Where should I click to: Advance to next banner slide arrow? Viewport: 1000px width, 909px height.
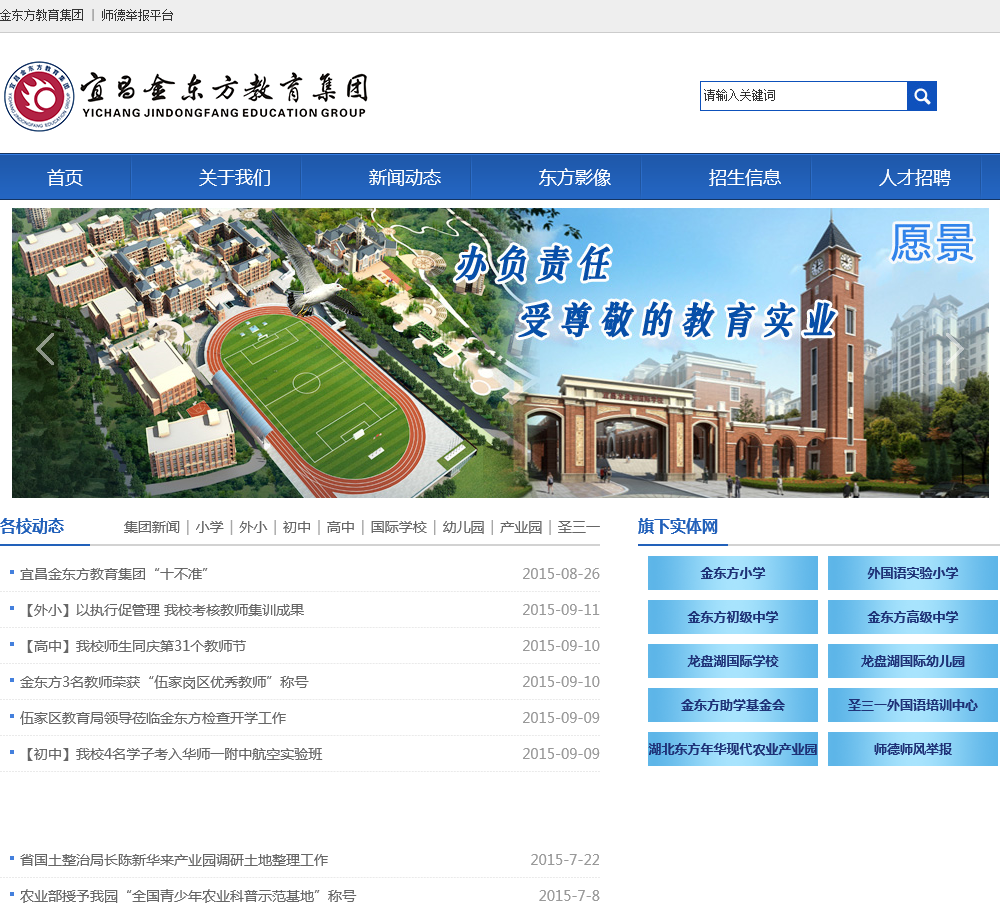click(957, 349)
